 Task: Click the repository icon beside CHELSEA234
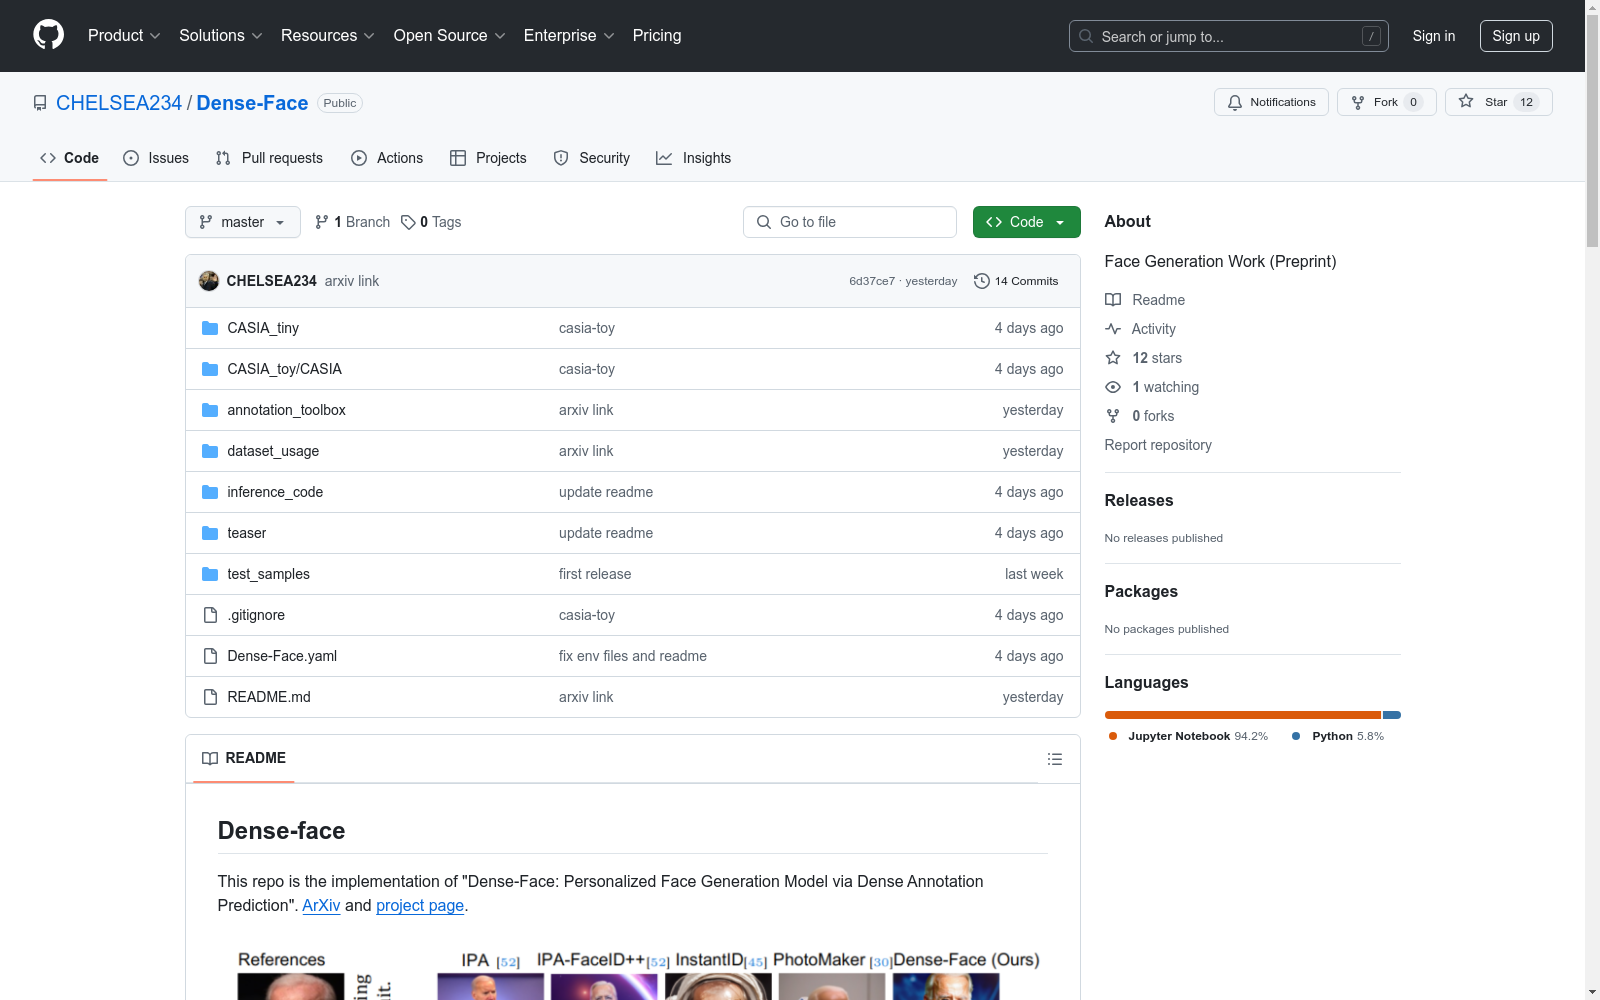[x=40, y=103]
